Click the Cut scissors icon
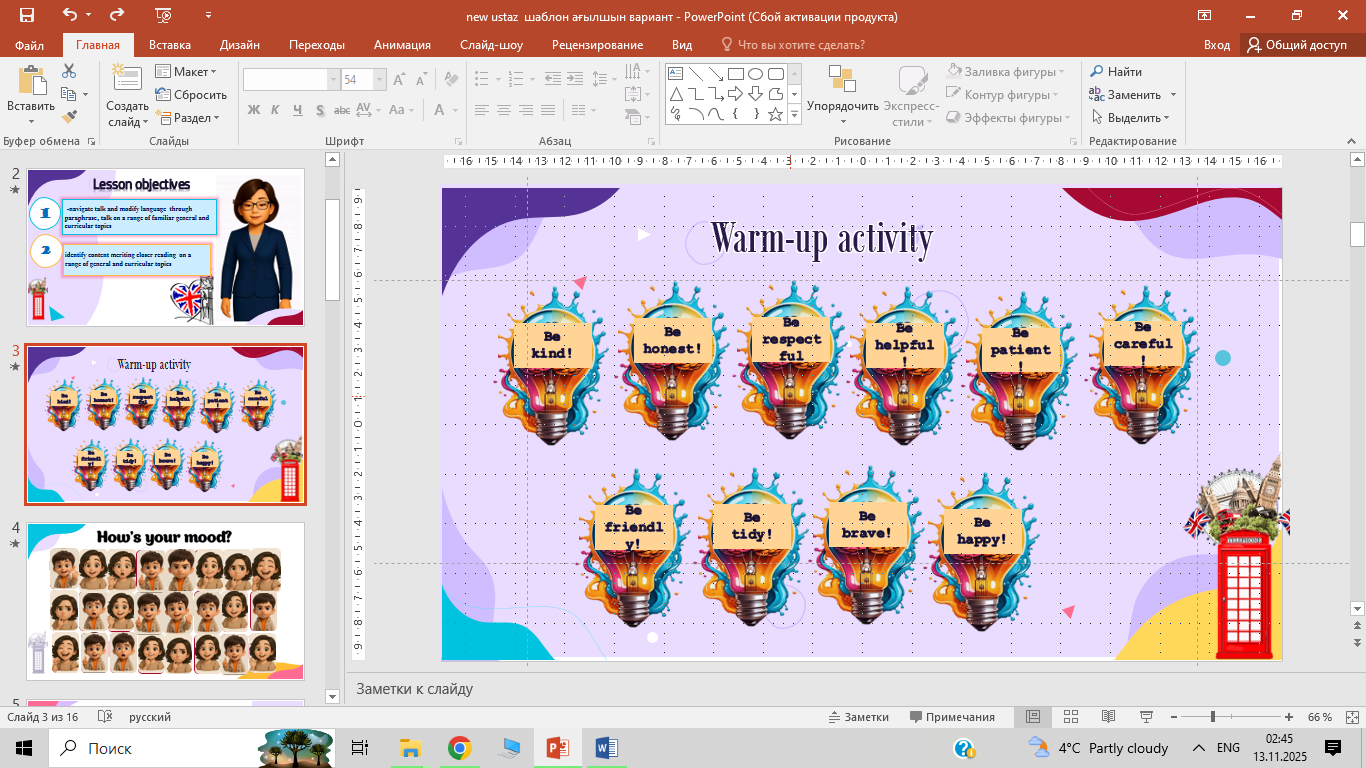This screenshot has width=1366, height=768. (69, 71)
